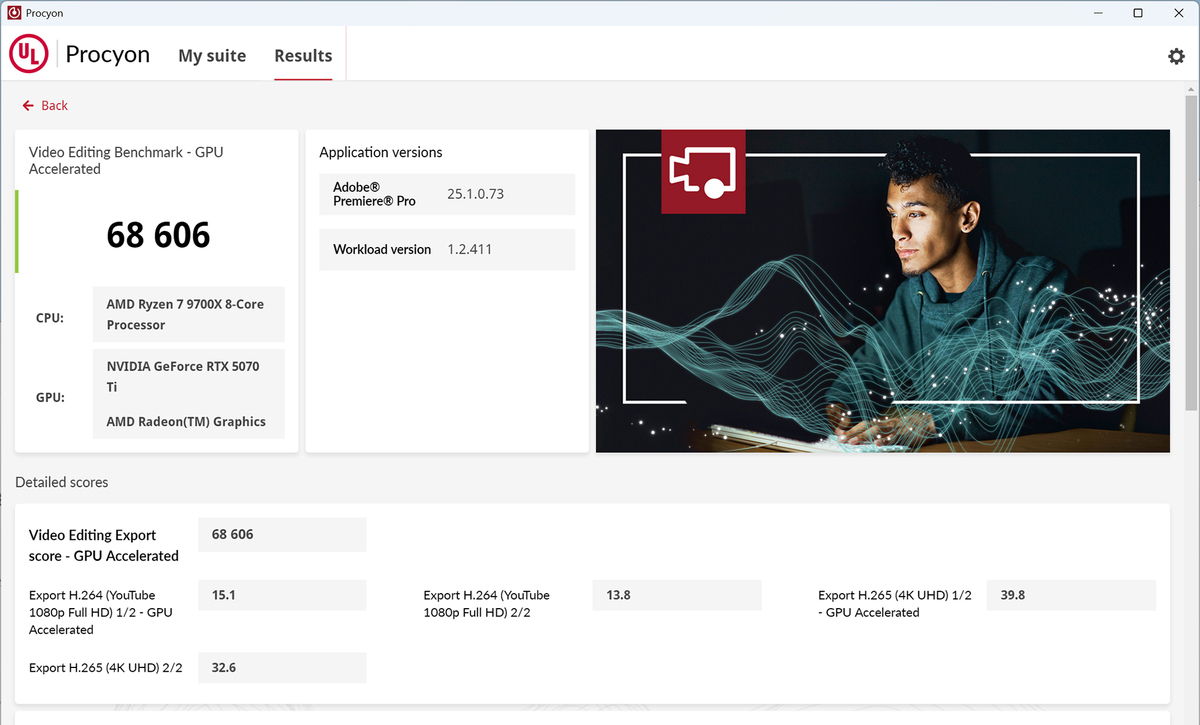This screenshot has height=725, width=1200.
Task: Click the GPU: label
Action: (50, 397)
